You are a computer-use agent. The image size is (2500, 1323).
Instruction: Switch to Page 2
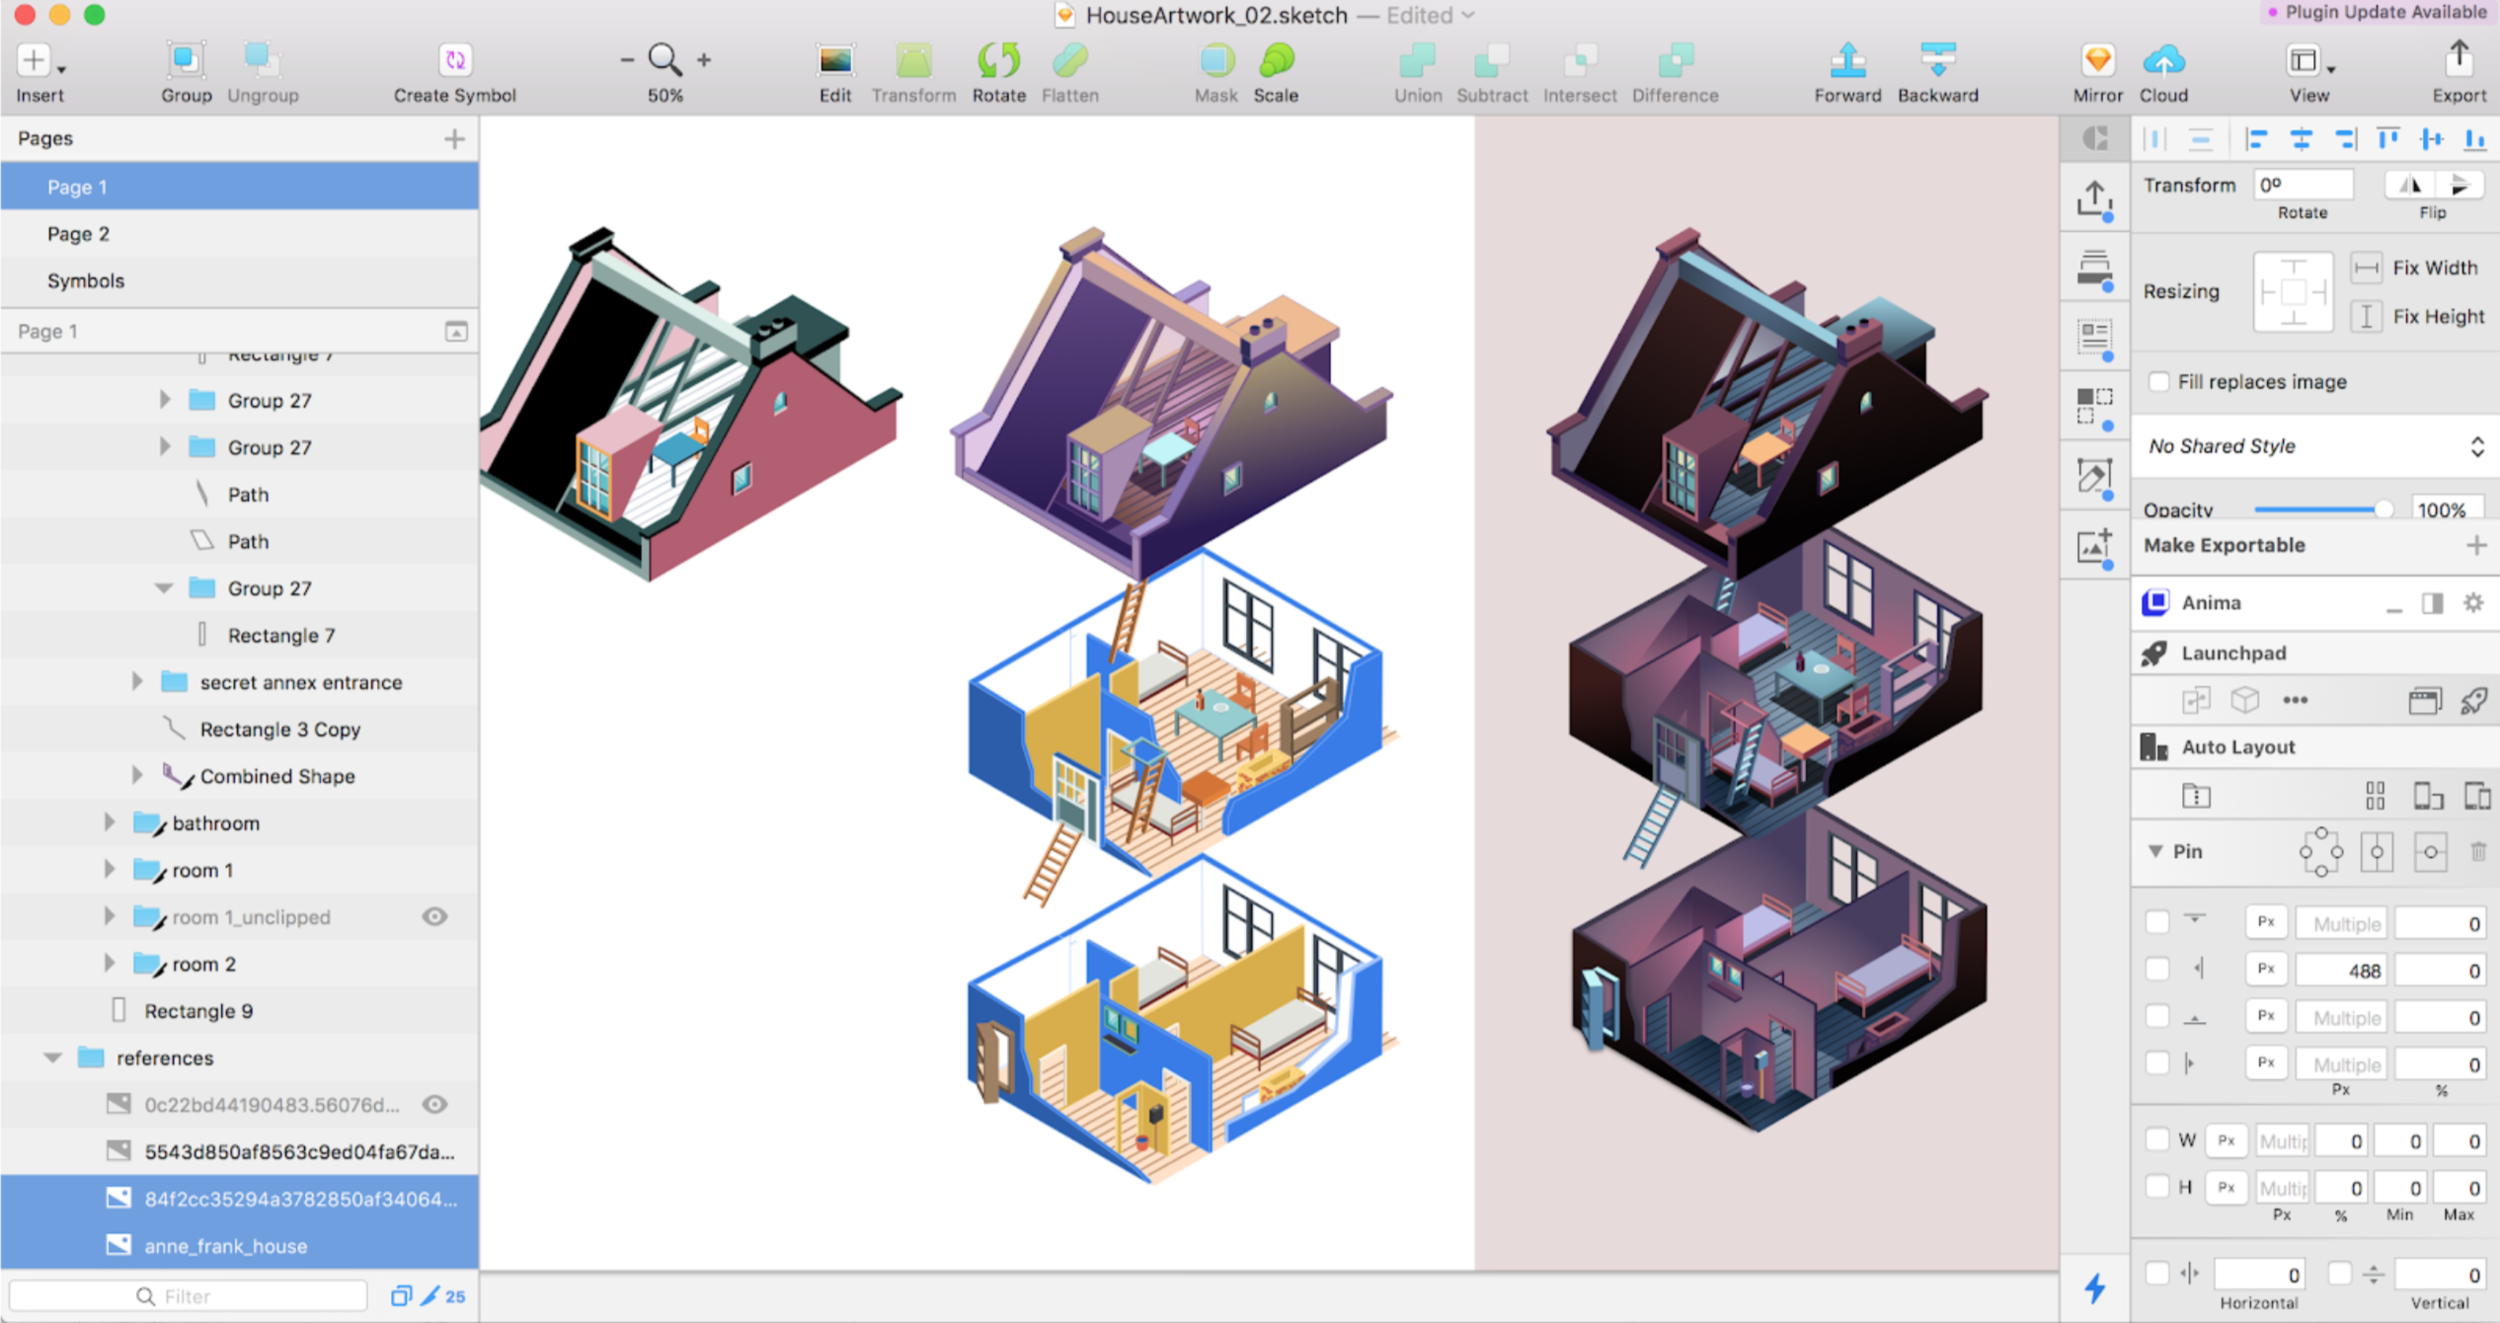78,234
